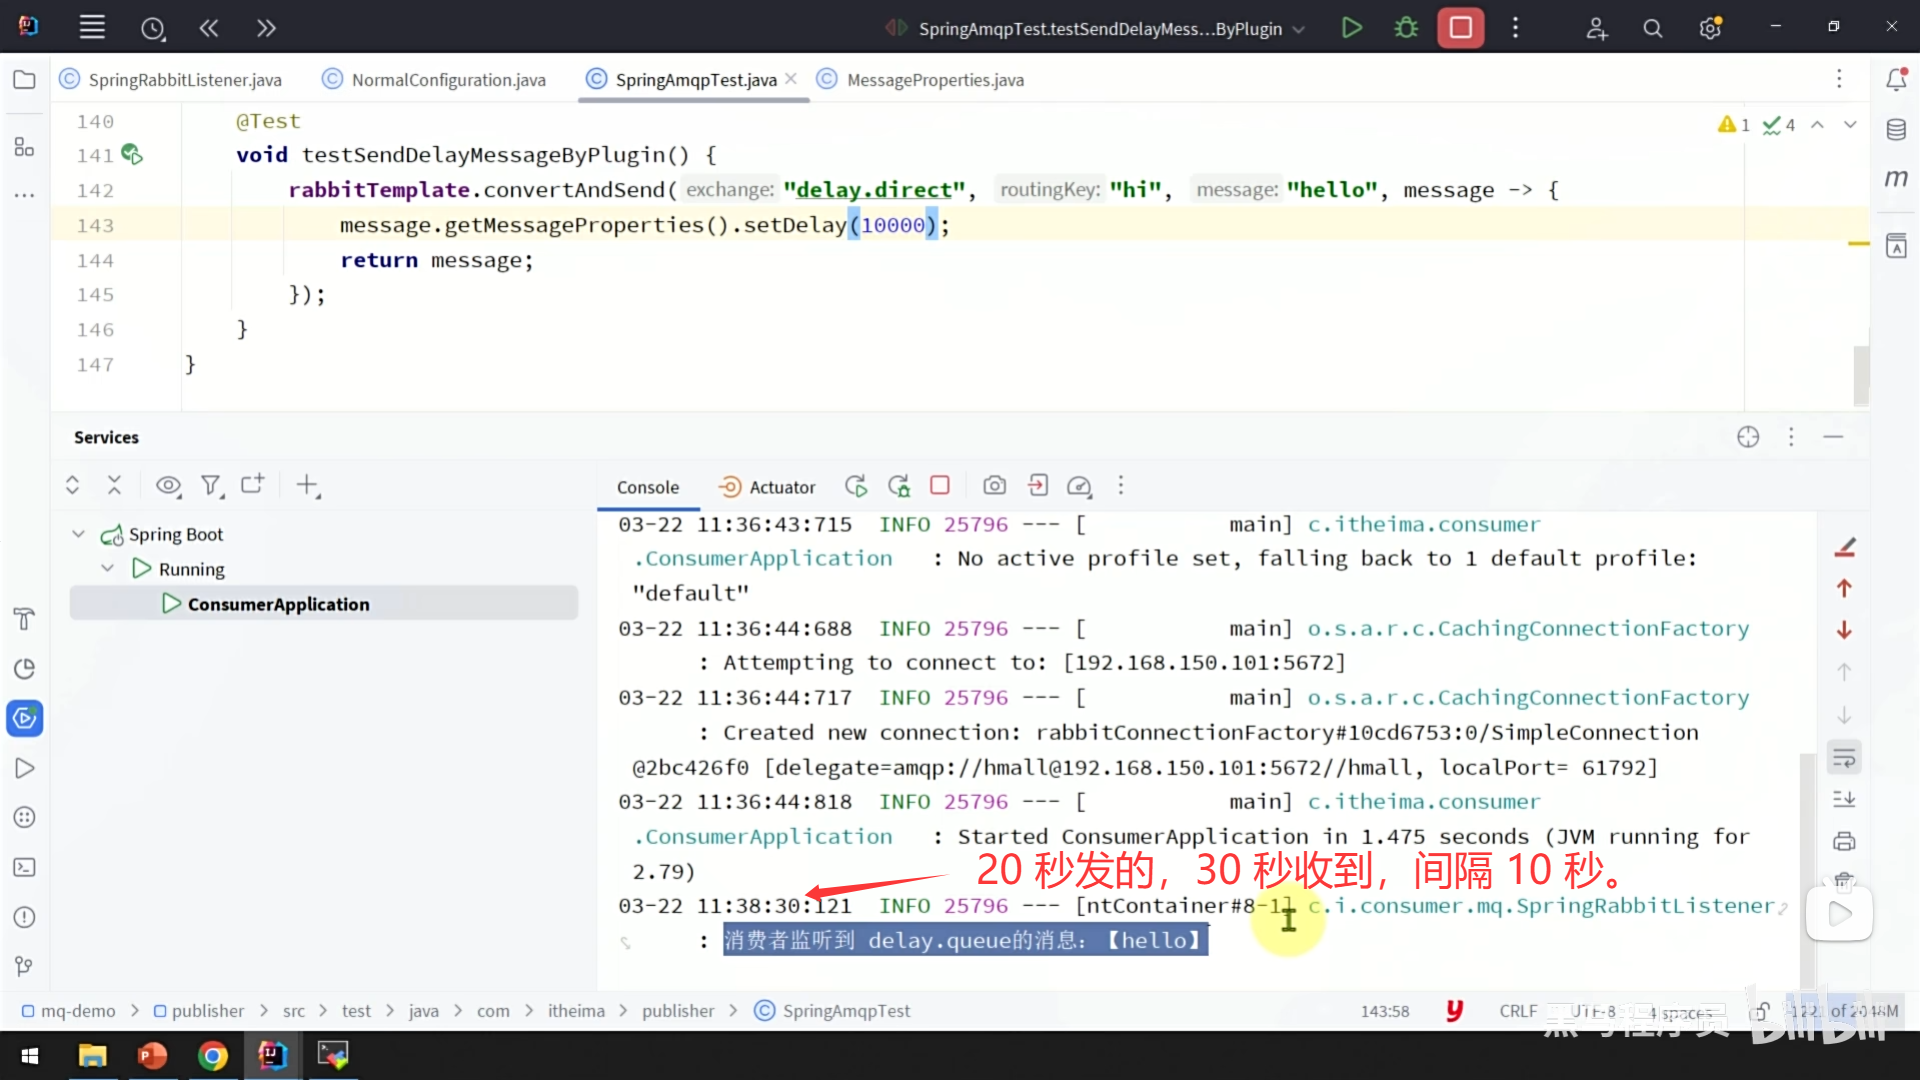Open the Maven tool window

(1896, 178)
